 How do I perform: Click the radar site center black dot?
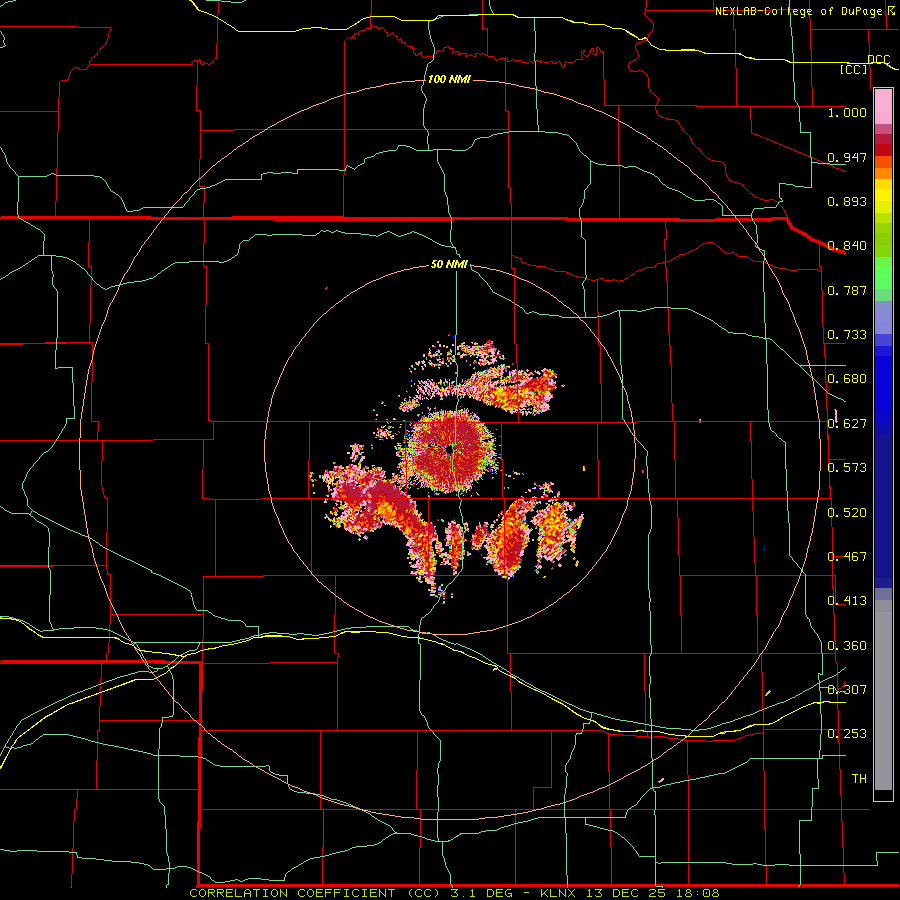(450, 449)
